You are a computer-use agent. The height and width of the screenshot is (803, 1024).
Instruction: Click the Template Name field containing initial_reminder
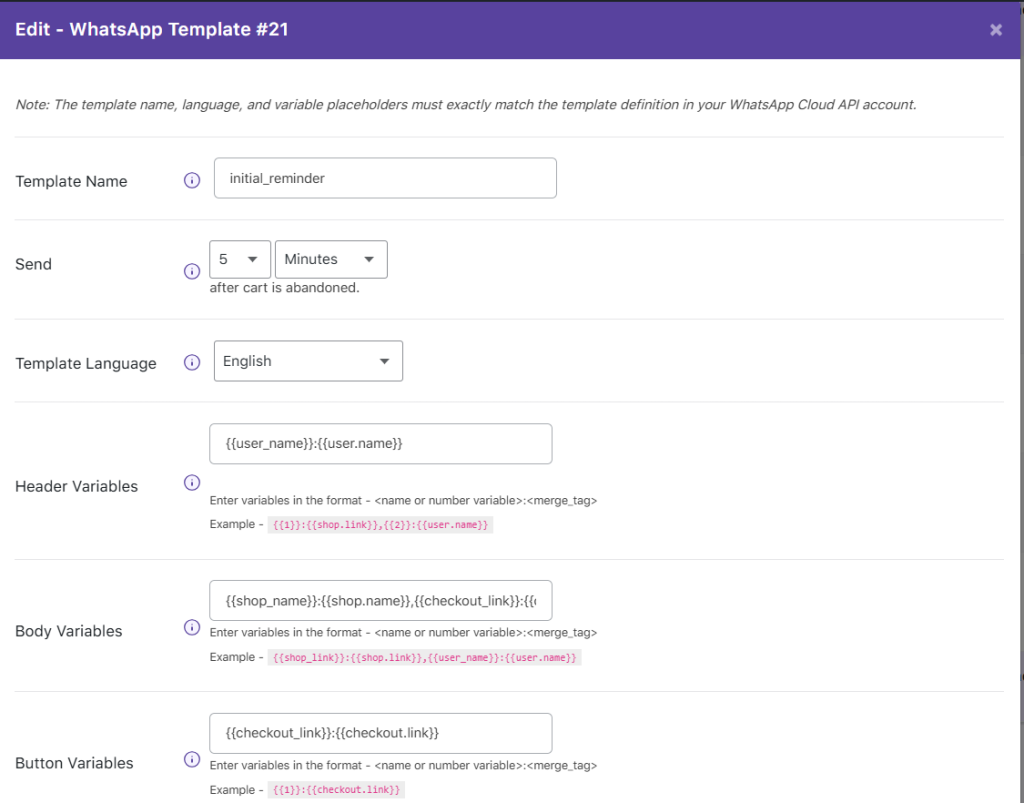click(385, 178)
